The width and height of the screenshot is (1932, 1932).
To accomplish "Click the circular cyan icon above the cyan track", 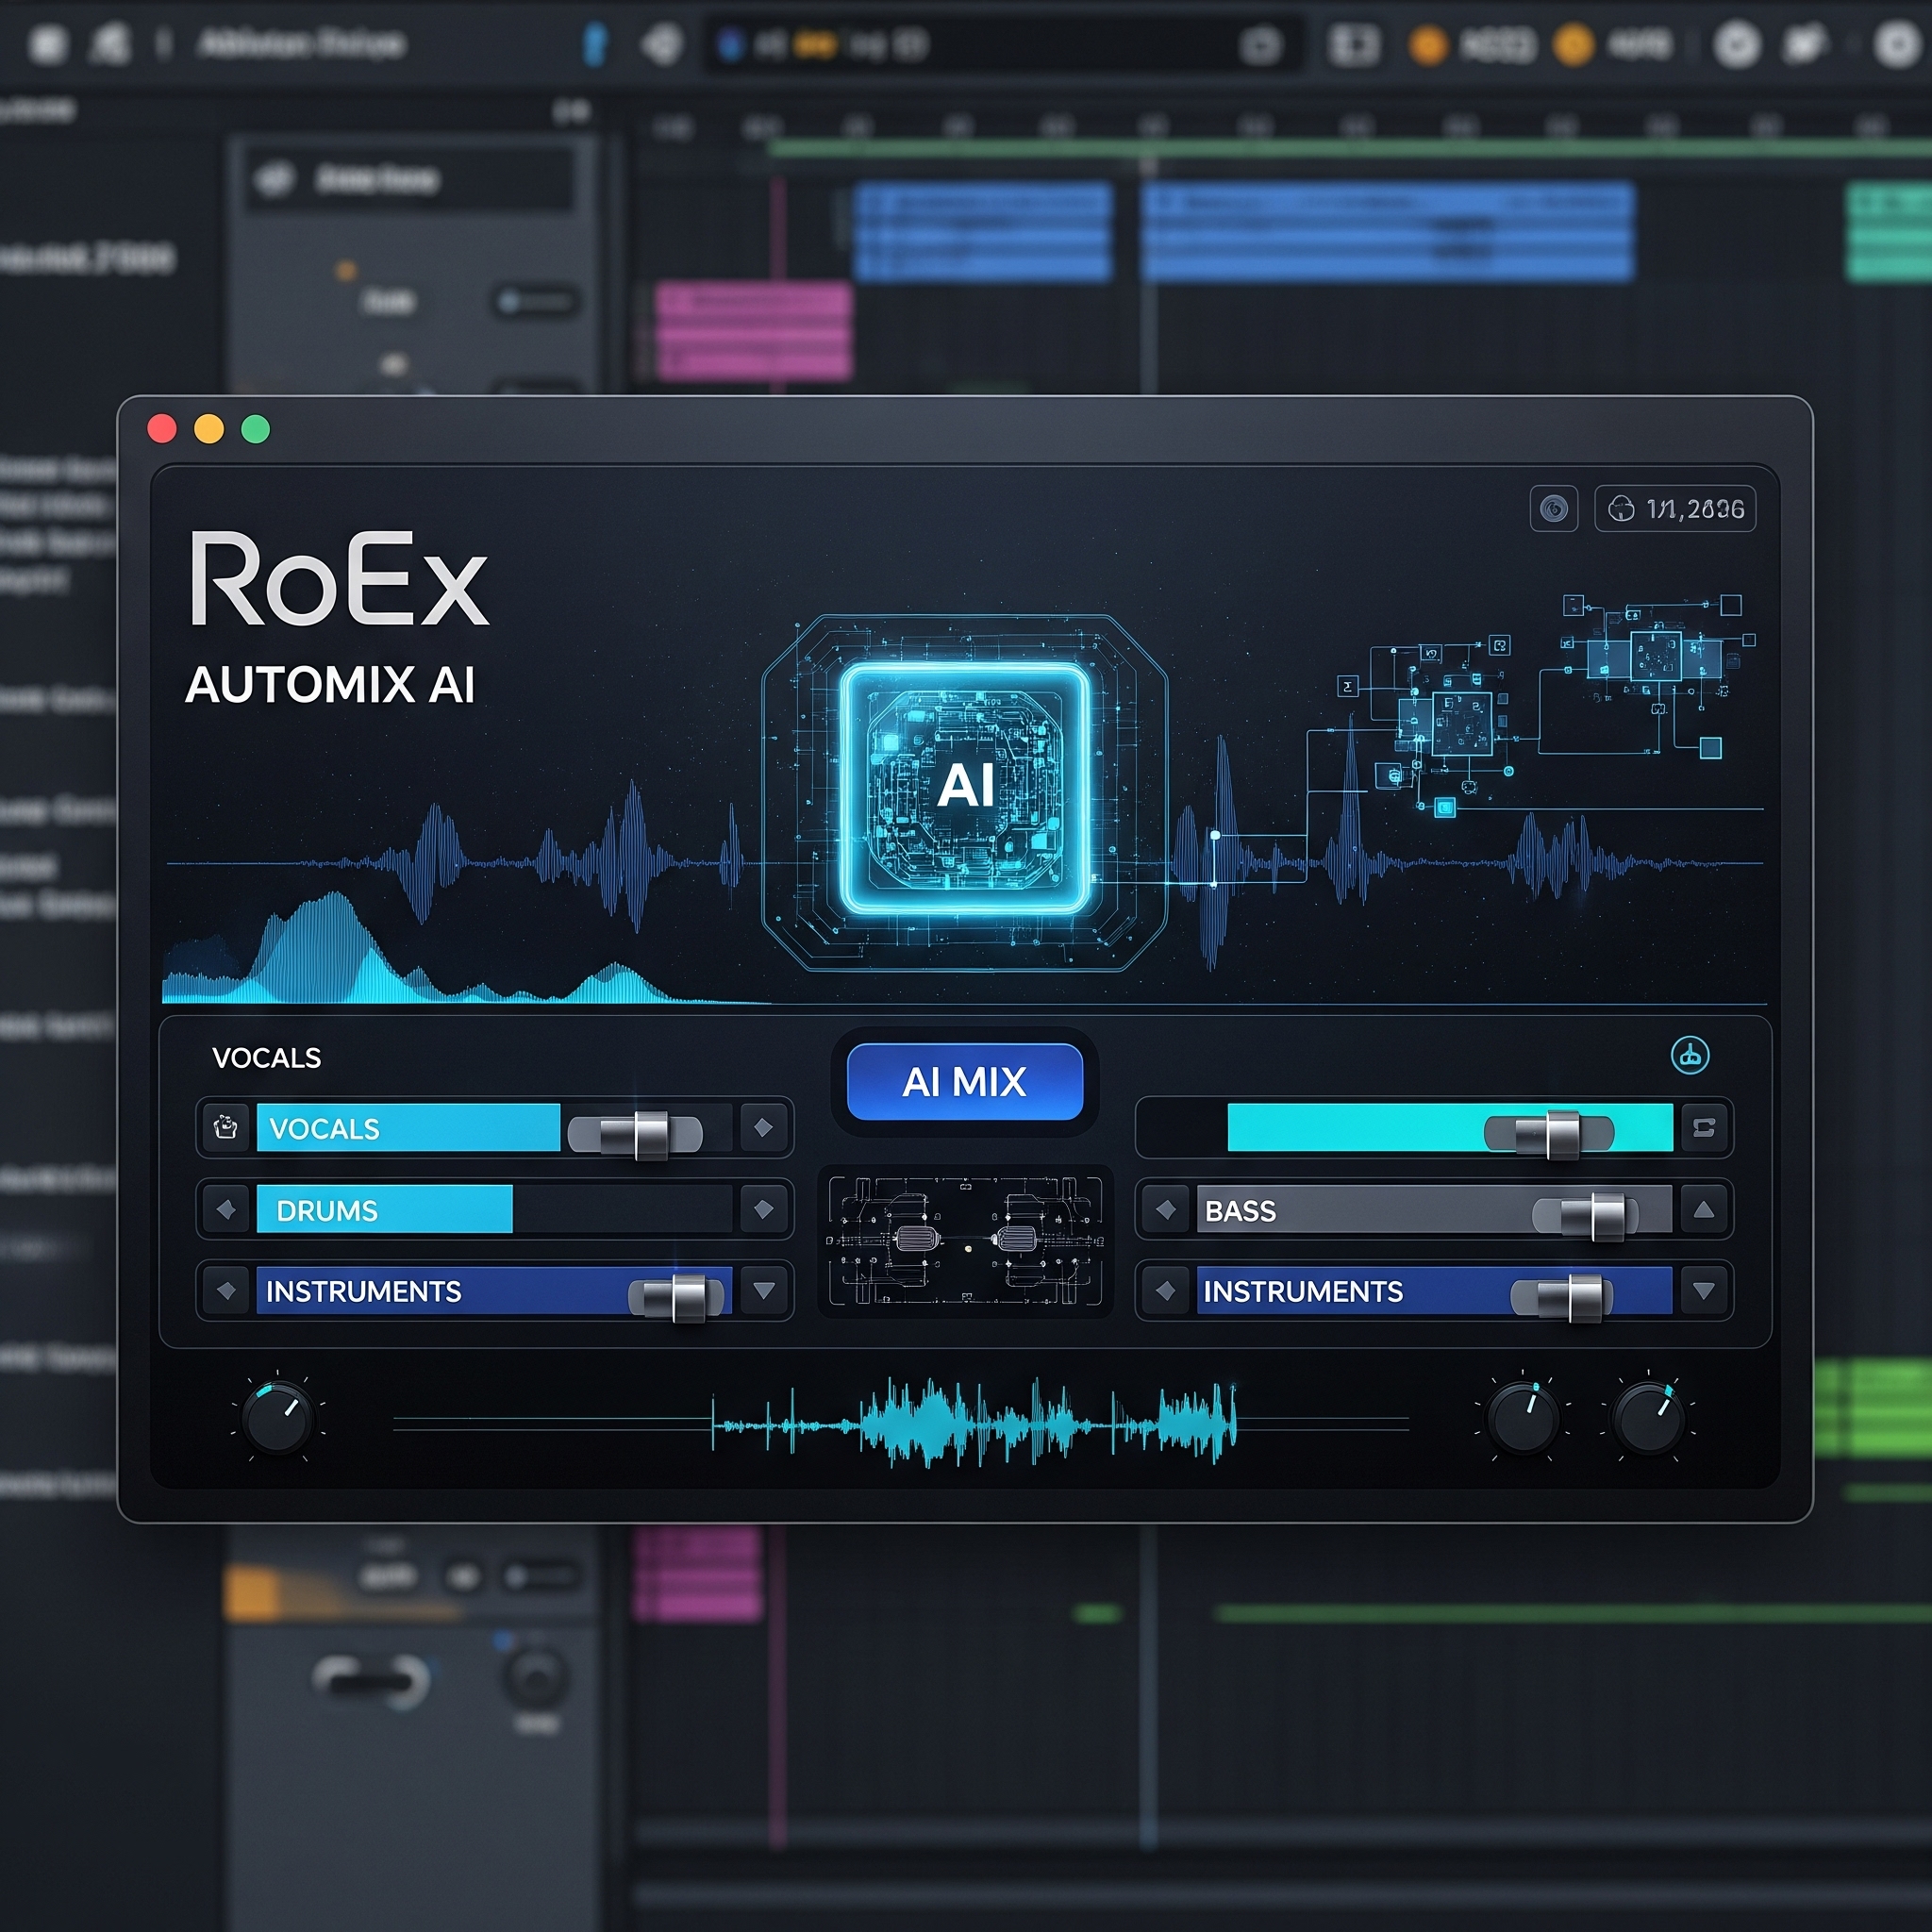I will pyautogui.click(x=1690, y=1055).
